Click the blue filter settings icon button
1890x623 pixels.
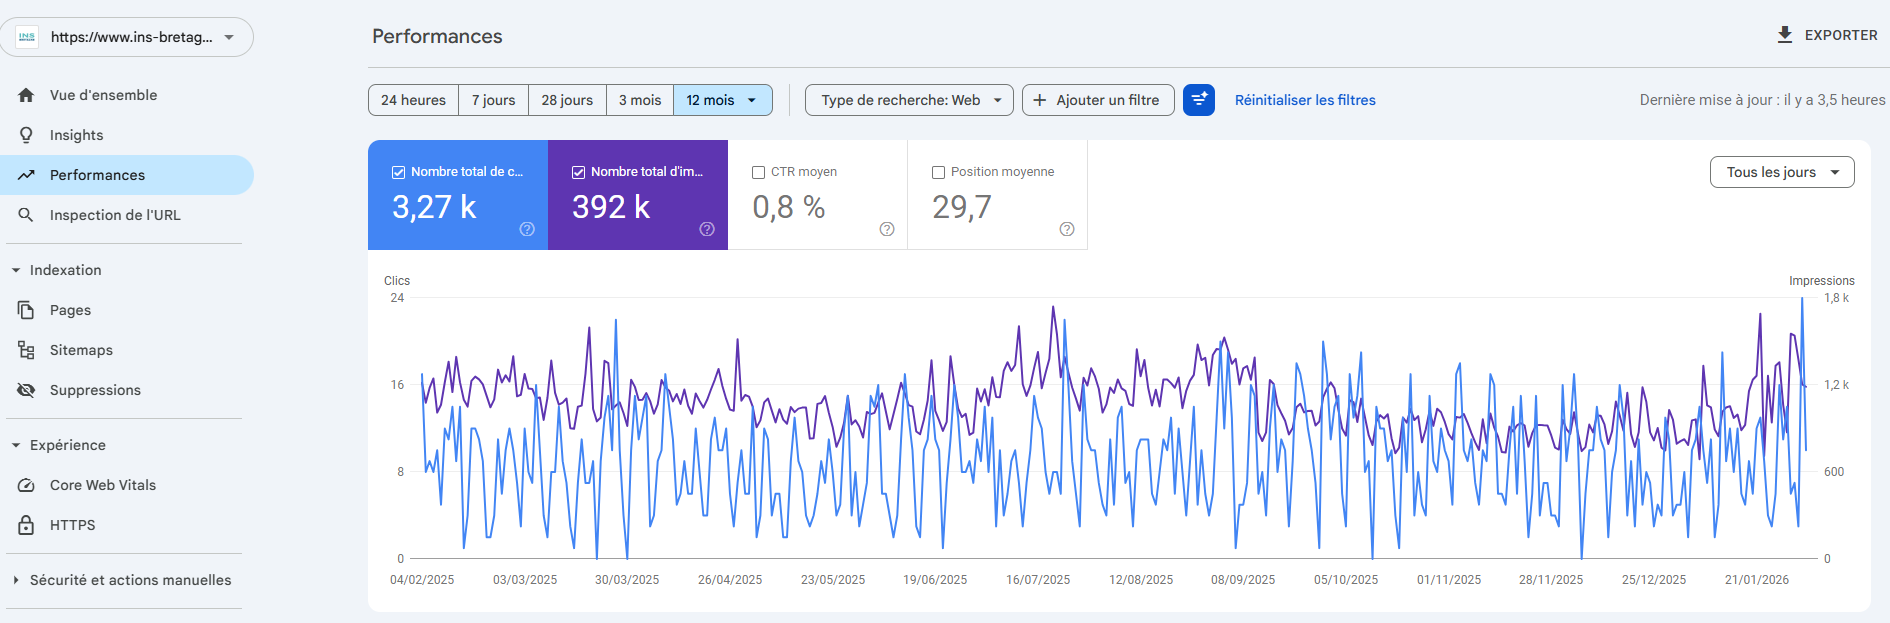click(1198, 100)
